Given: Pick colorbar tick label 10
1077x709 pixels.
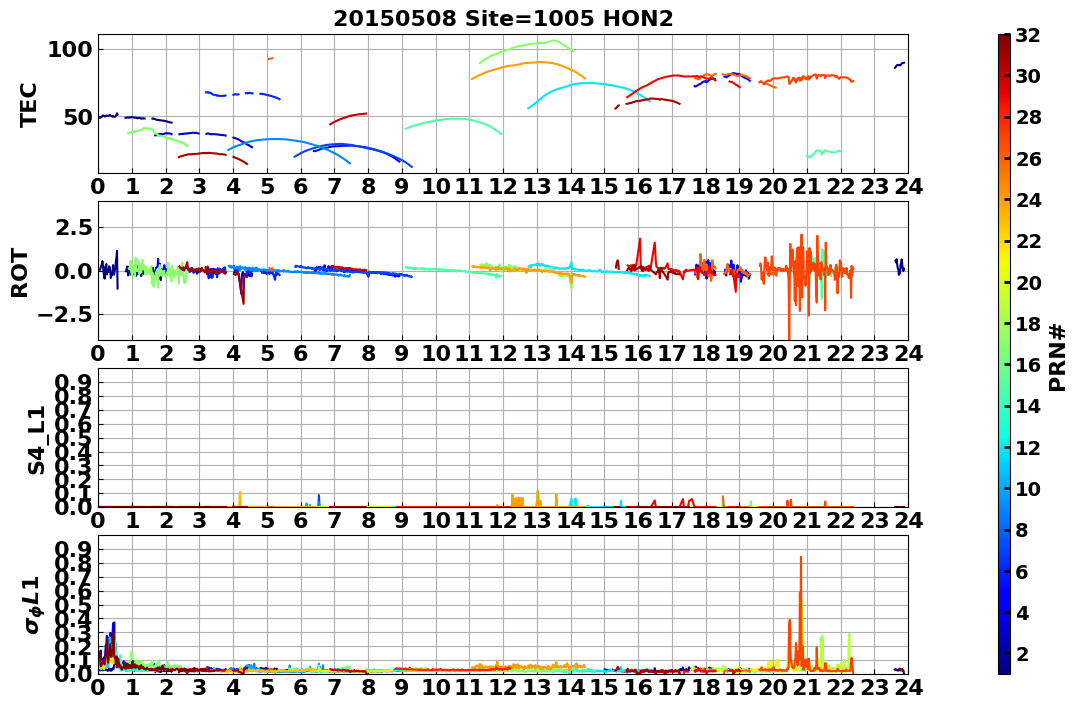Looking at the screenshot, I should tap(1028, 488).
